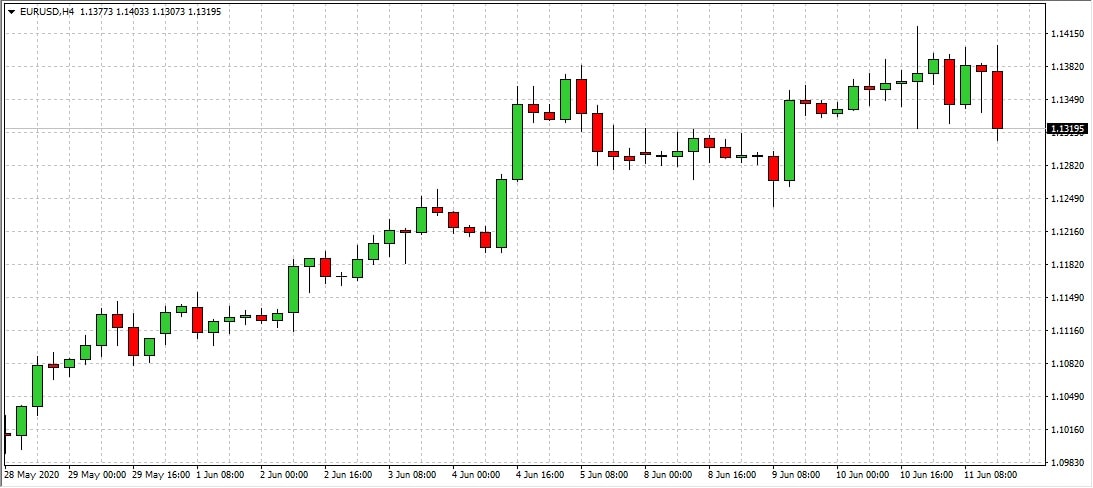Image resolution: width=1093 pixels, height=488 pixels.
Task: Click the 1.11820 price axis label
Action: coord(1067,265)
